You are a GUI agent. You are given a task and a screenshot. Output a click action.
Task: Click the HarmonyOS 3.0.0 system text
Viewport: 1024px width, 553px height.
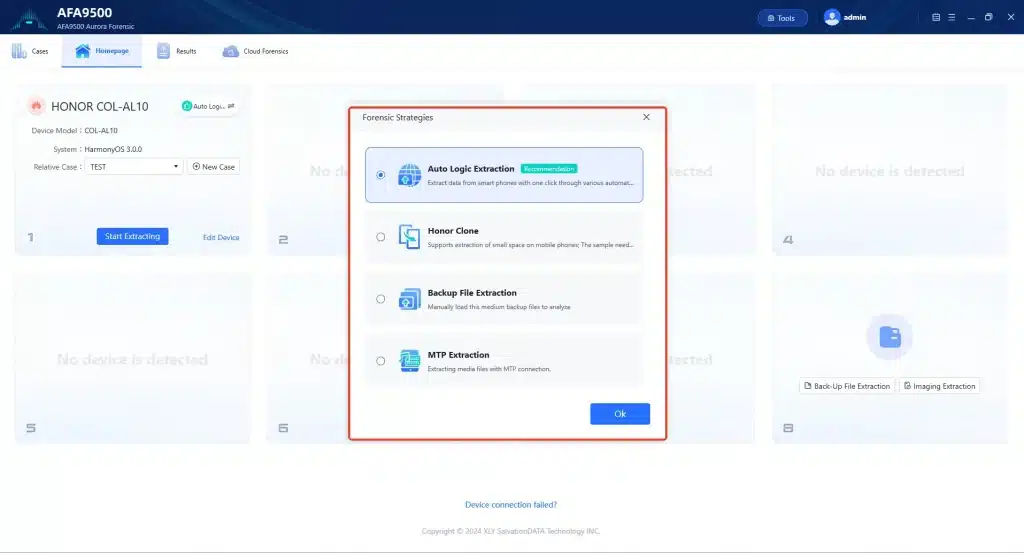pos(113,150)
